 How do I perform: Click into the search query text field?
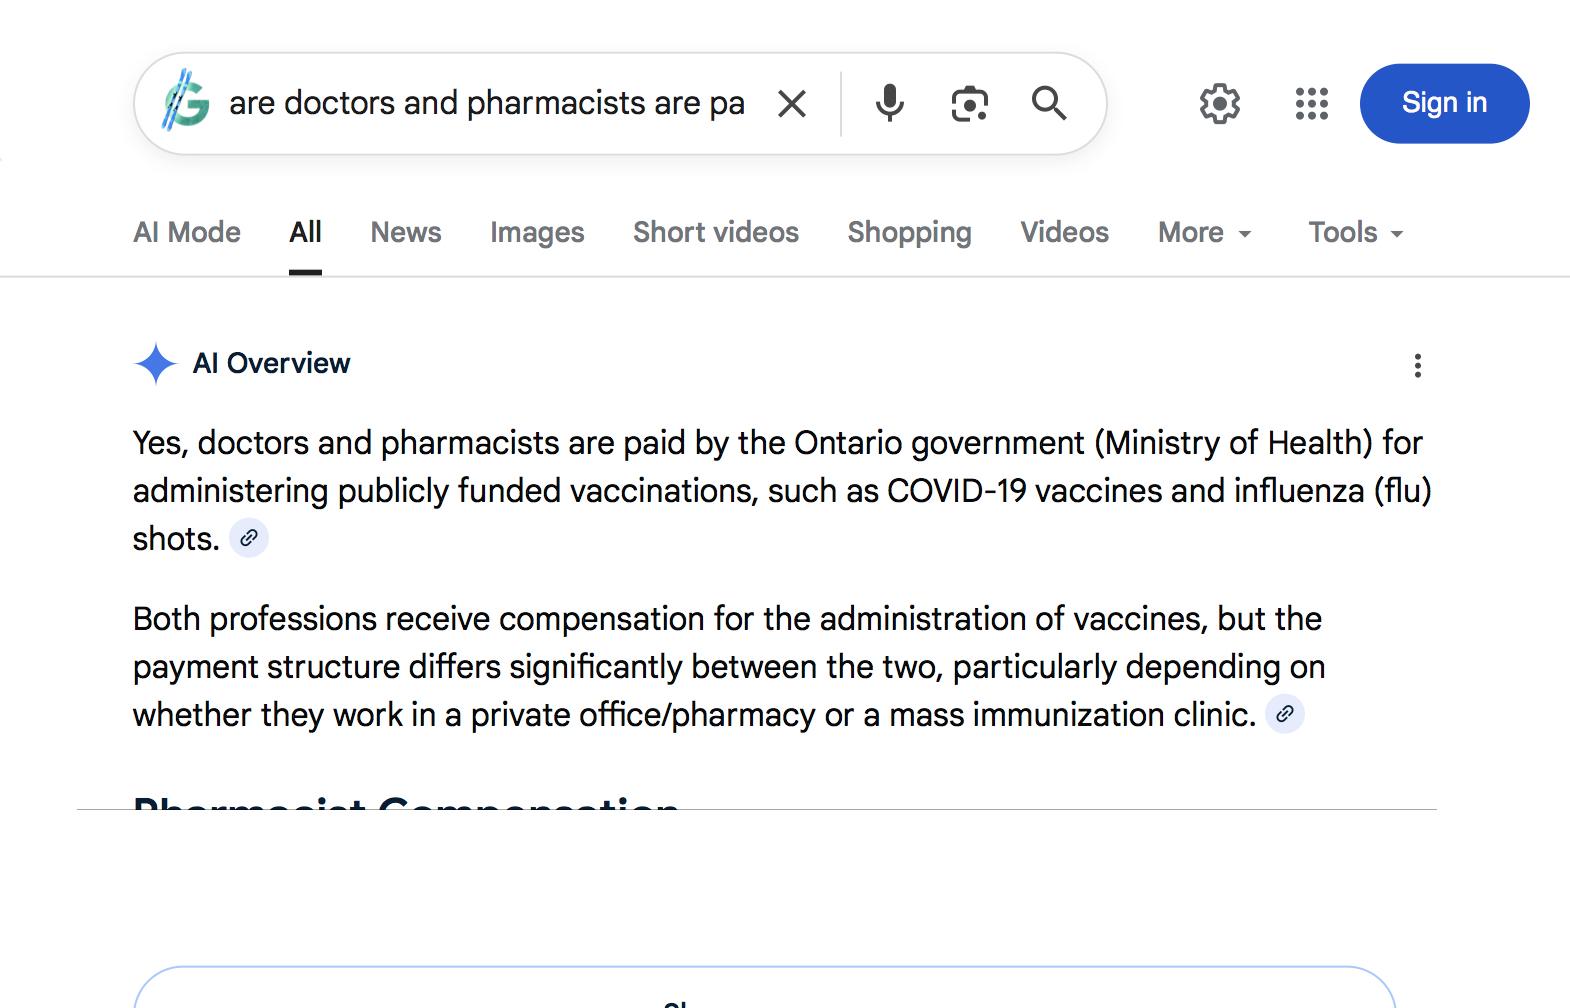[486, 103]
